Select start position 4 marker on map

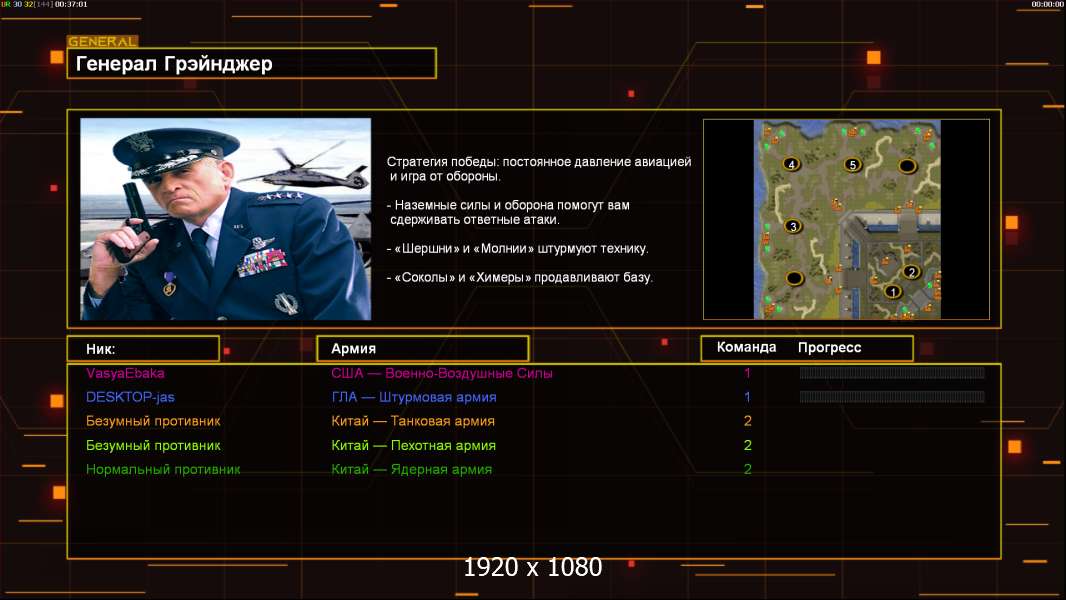(792, 164)
